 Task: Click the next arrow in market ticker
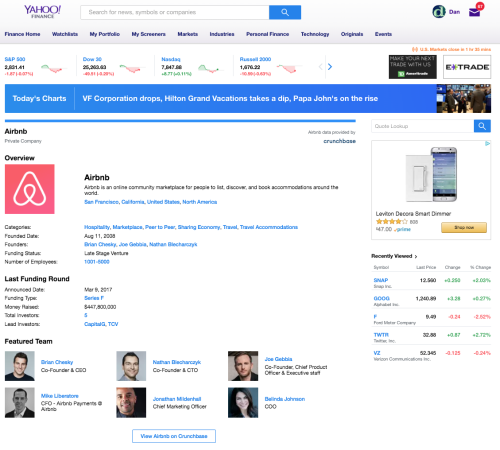(x=330, y=67)
